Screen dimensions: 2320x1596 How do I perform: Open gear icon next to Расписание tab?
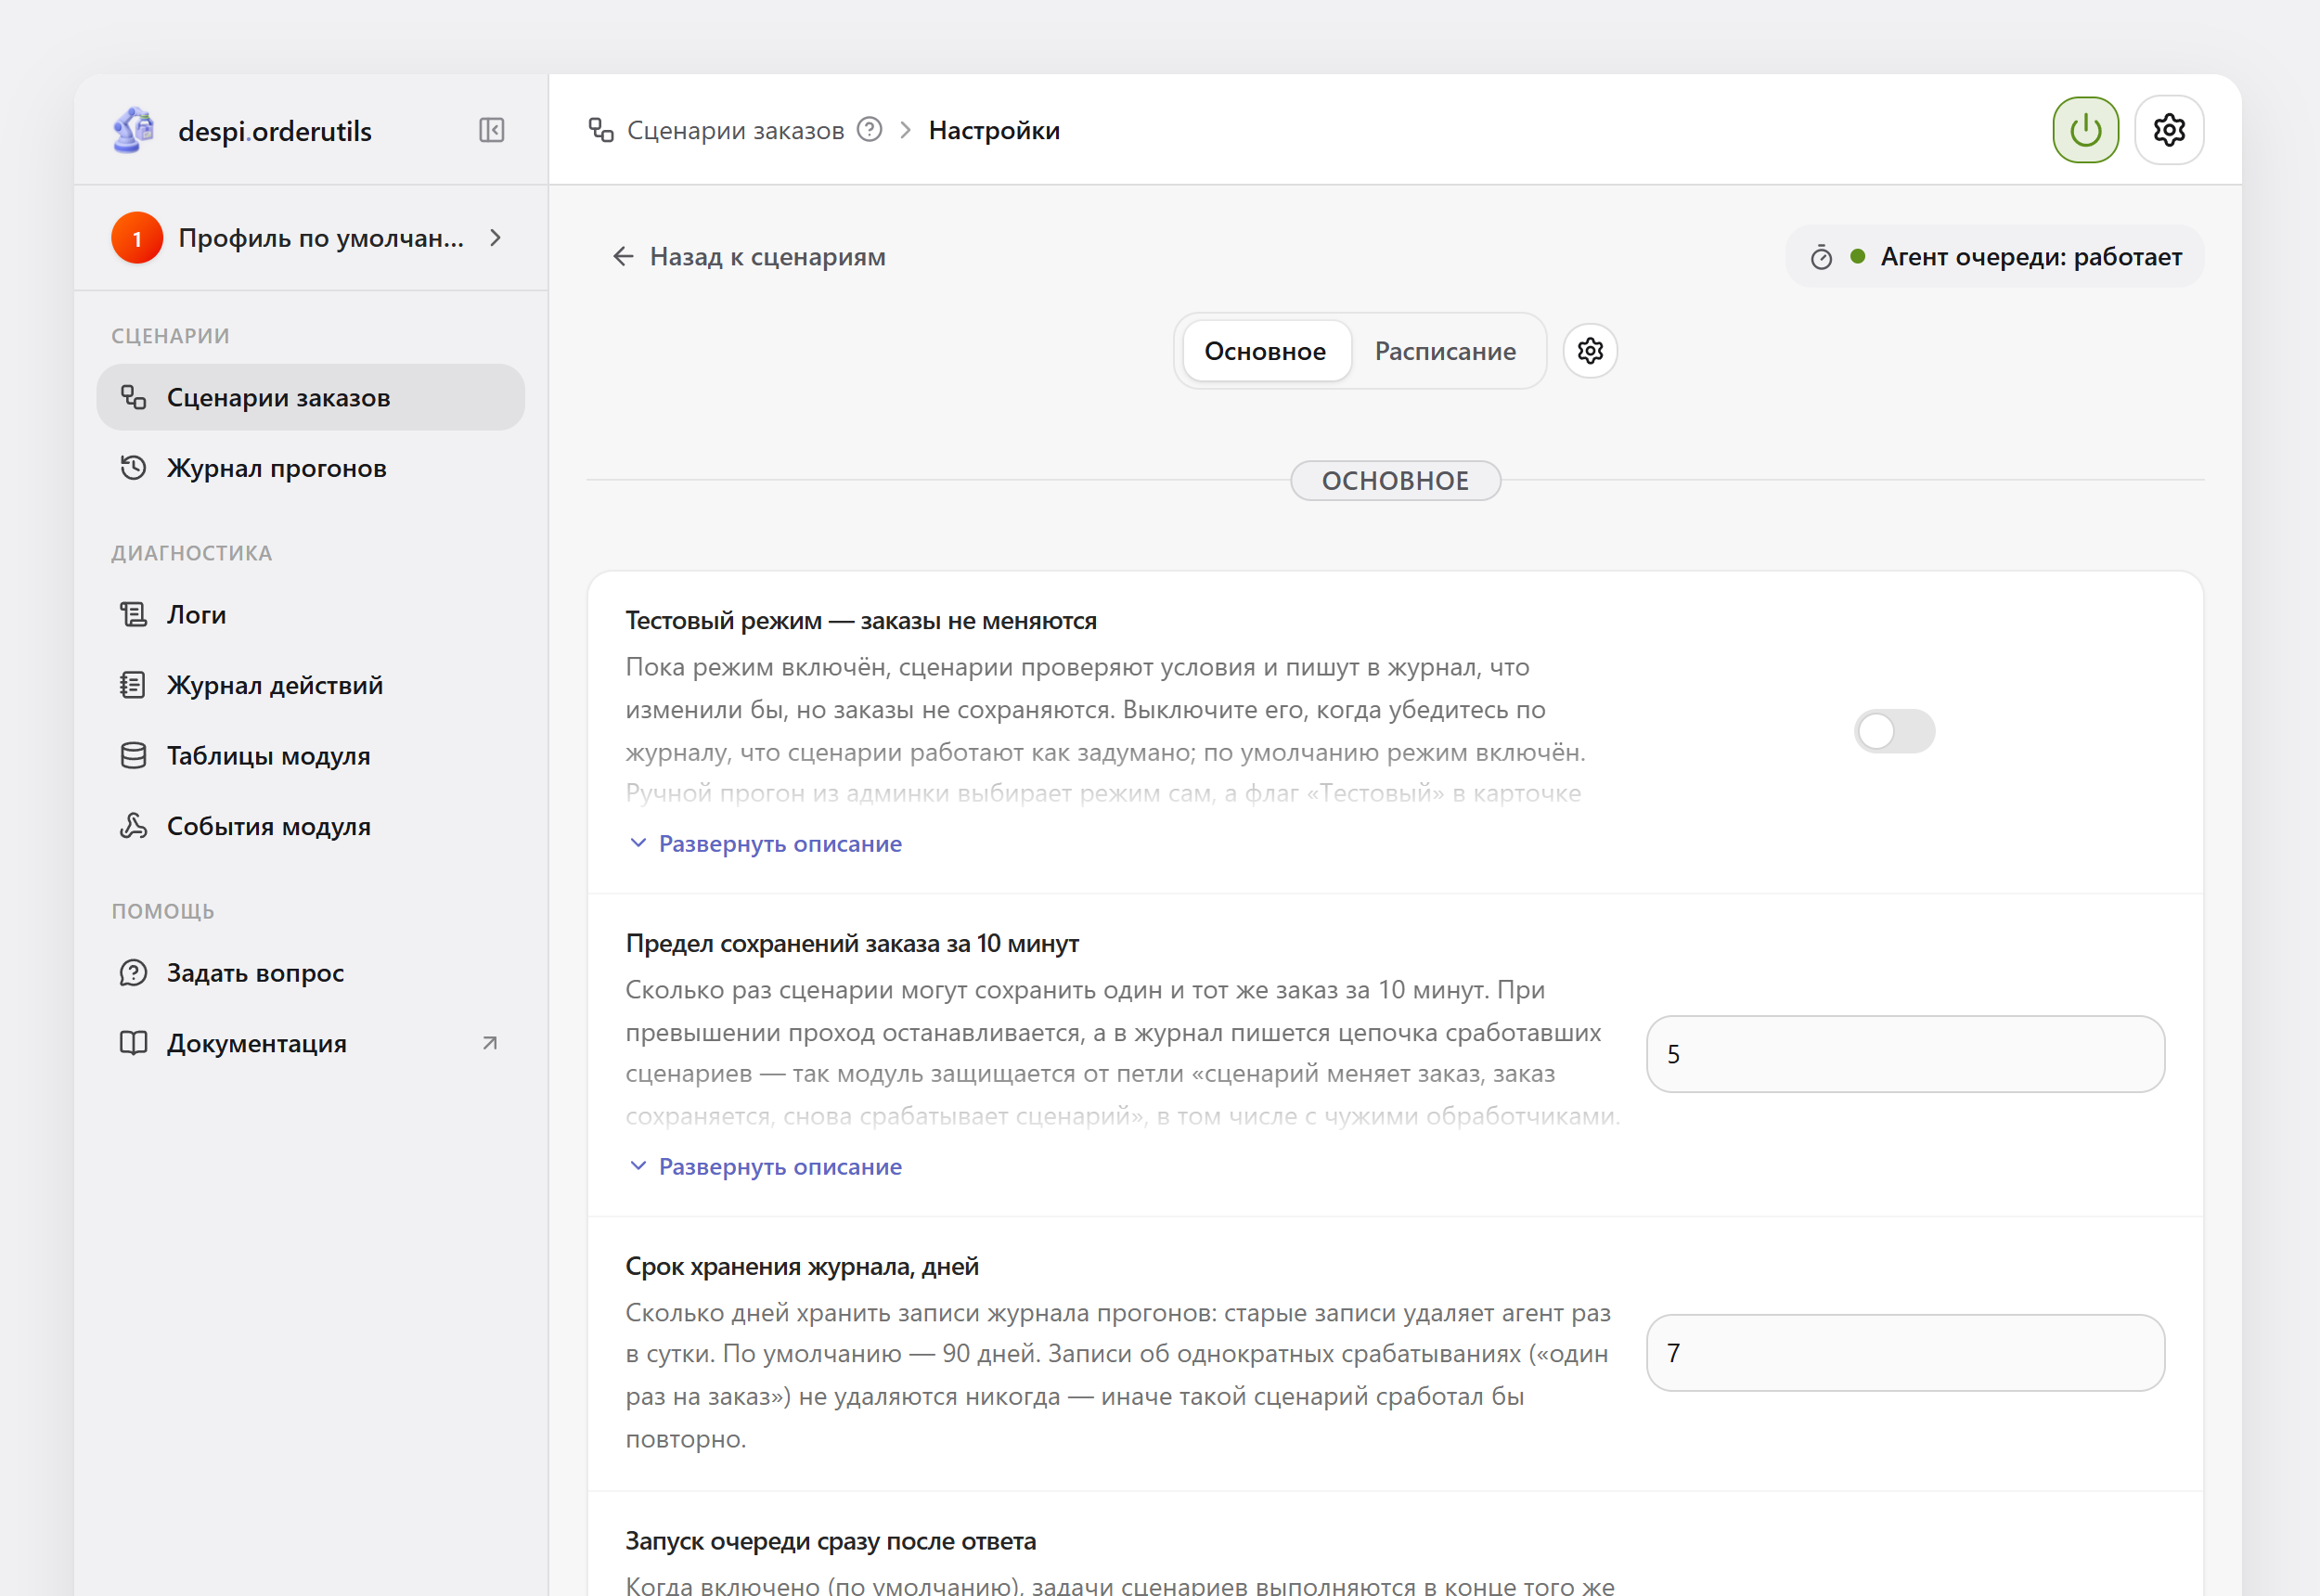pos(1590,351)
